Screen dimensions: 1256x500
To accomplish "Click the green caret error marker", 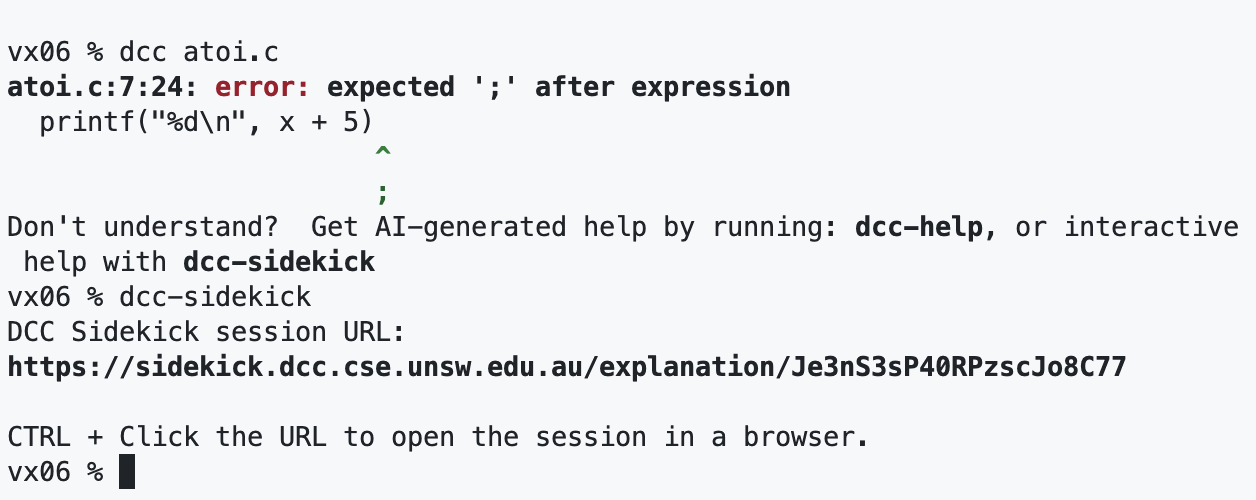I will tap(381, 153).
